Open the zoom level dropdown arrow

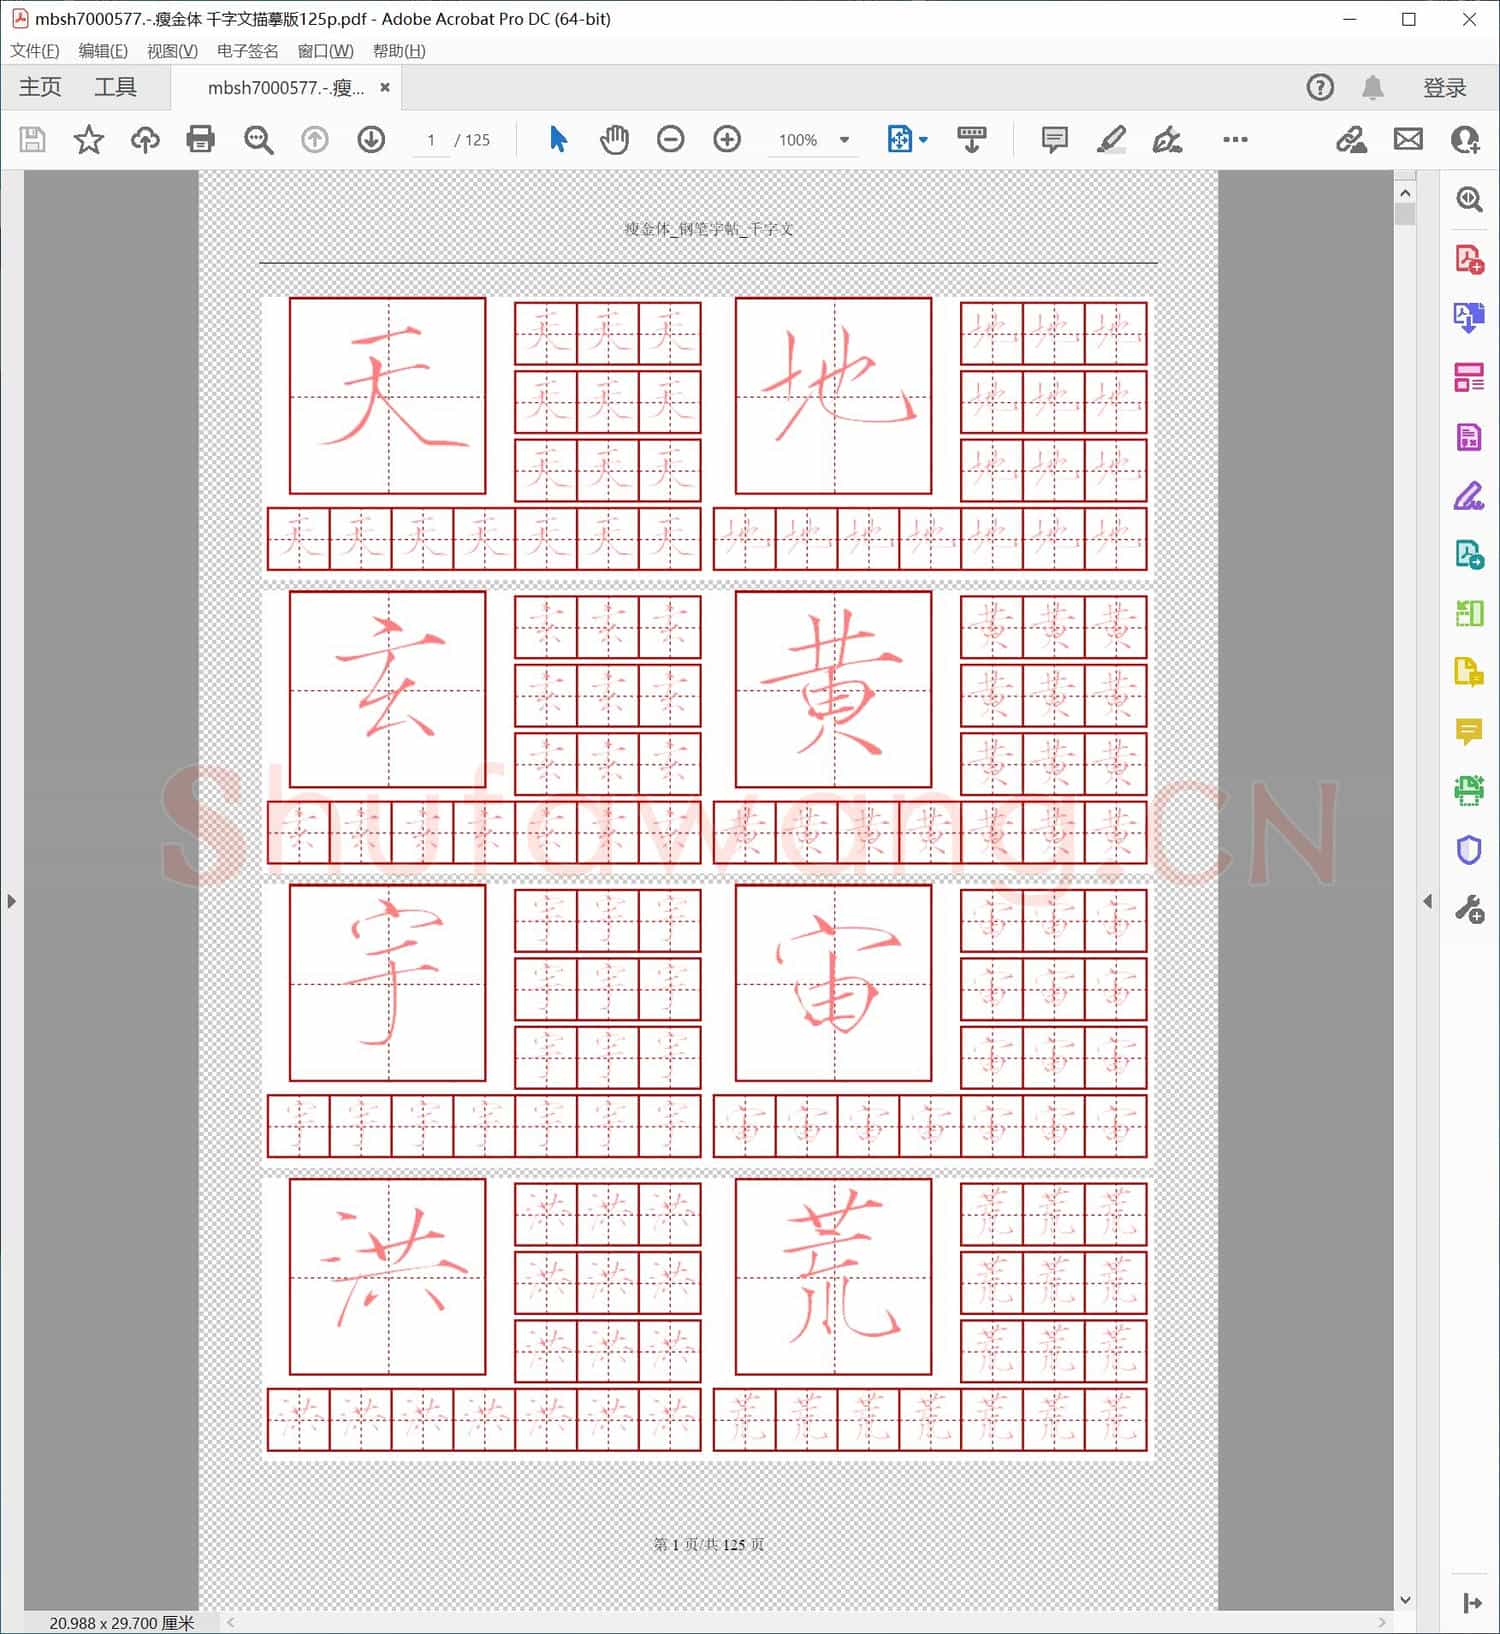click(x=845, y=140)
